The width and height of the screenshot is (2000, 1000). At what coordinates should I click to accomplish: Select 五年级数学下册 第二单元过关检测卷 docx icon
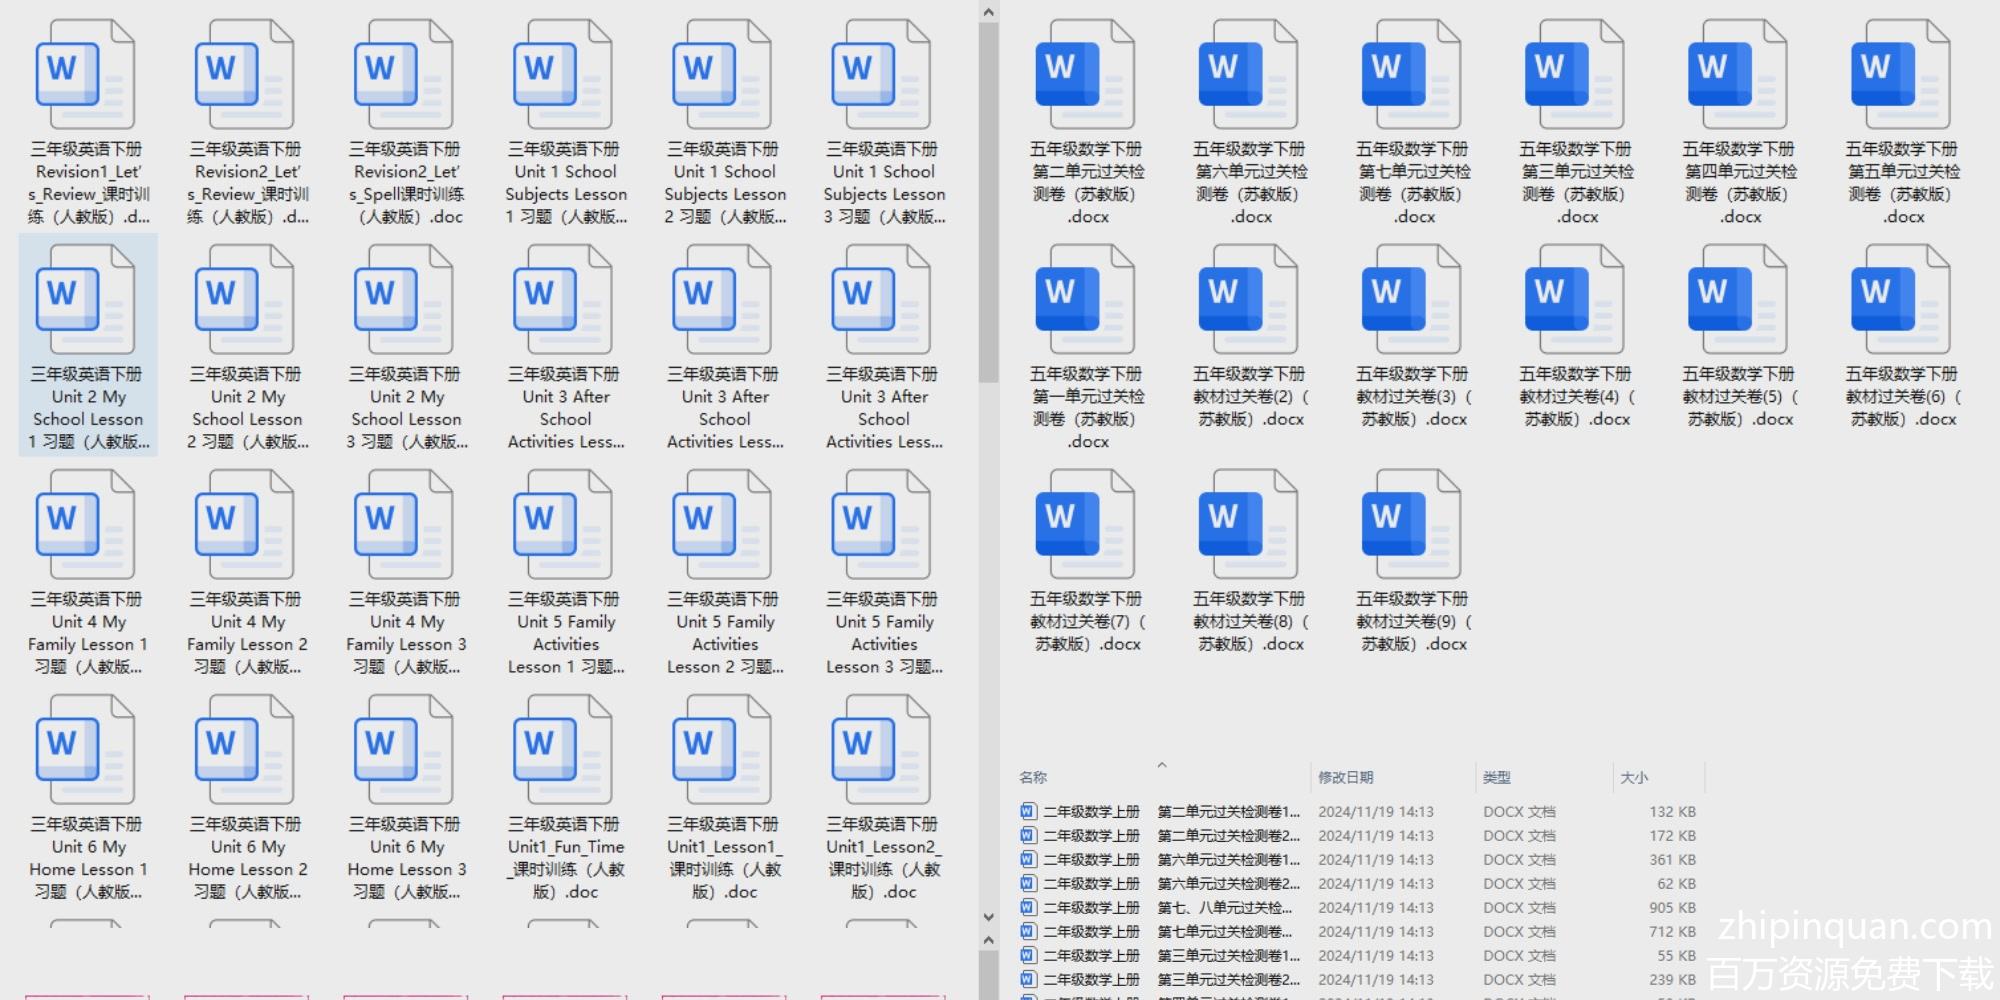[x=1086, y=75]
